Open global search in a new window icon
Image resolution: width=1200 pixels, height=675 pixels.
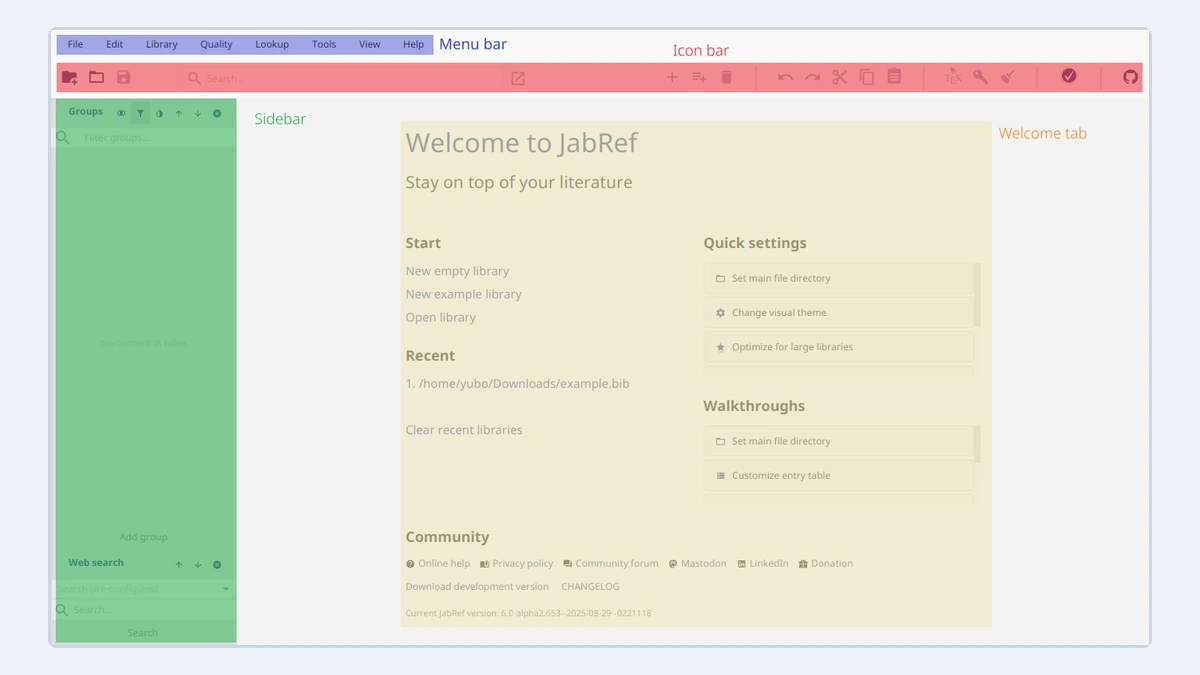tap(518, 78)
